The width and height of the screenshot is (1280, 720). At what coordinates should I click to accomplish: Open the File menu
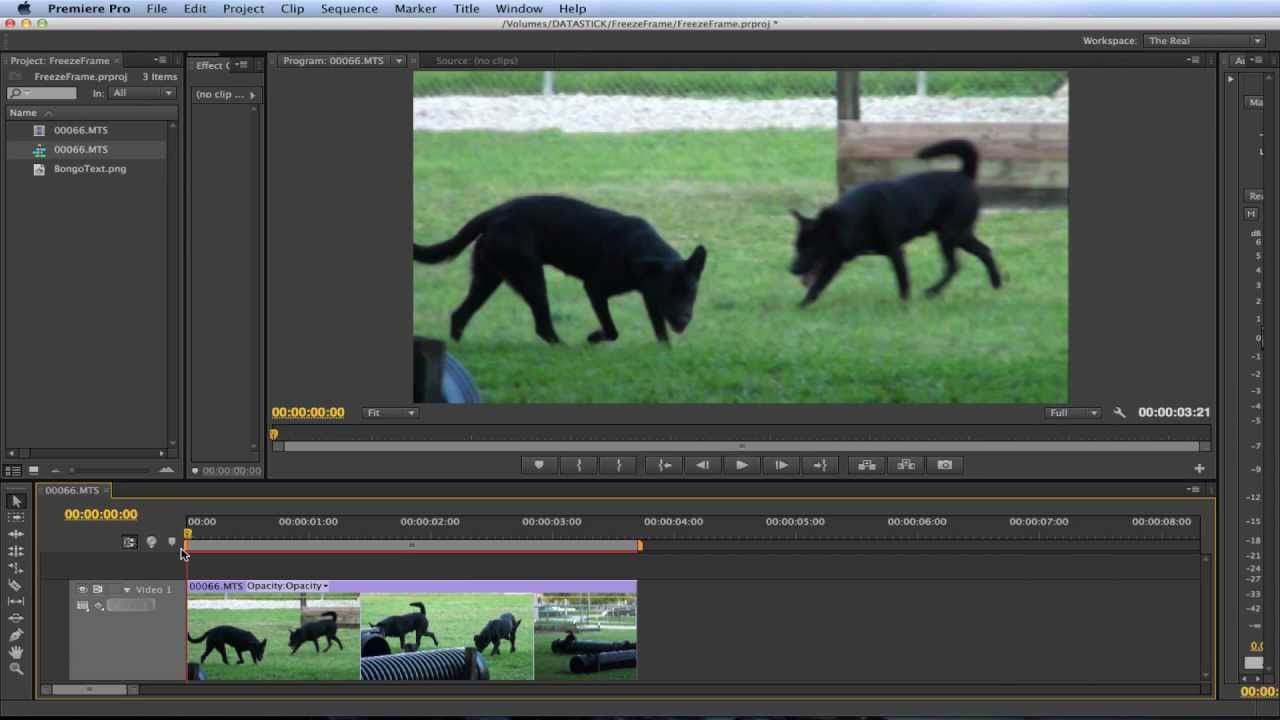157,9
